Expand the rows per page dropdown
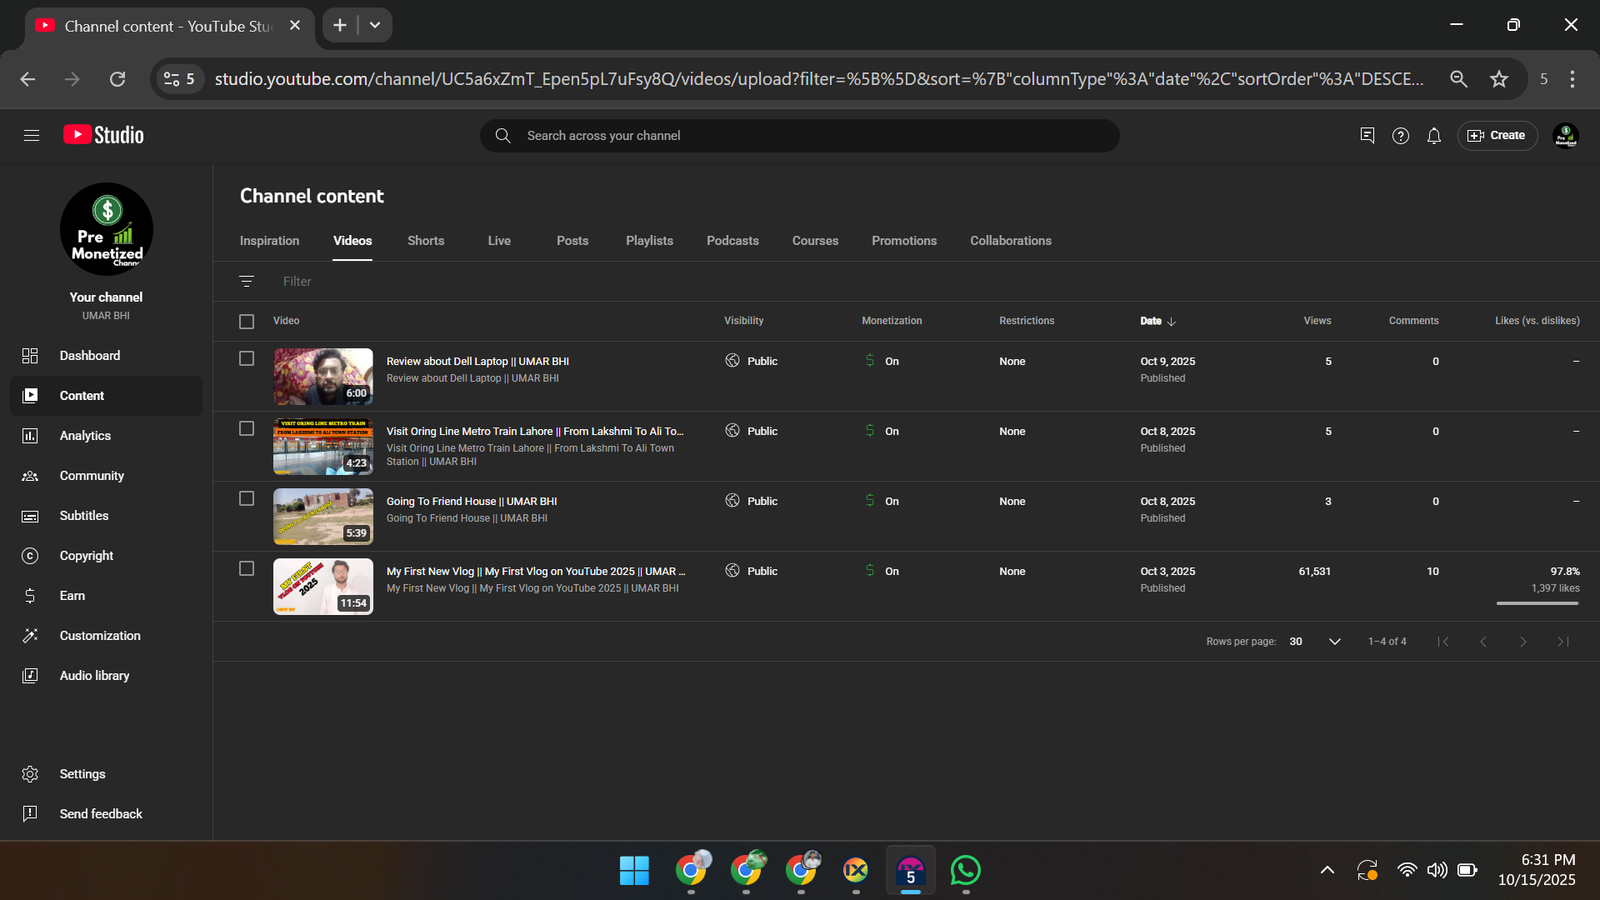Screen dimensions: 1600x900 coord(1334,642)
